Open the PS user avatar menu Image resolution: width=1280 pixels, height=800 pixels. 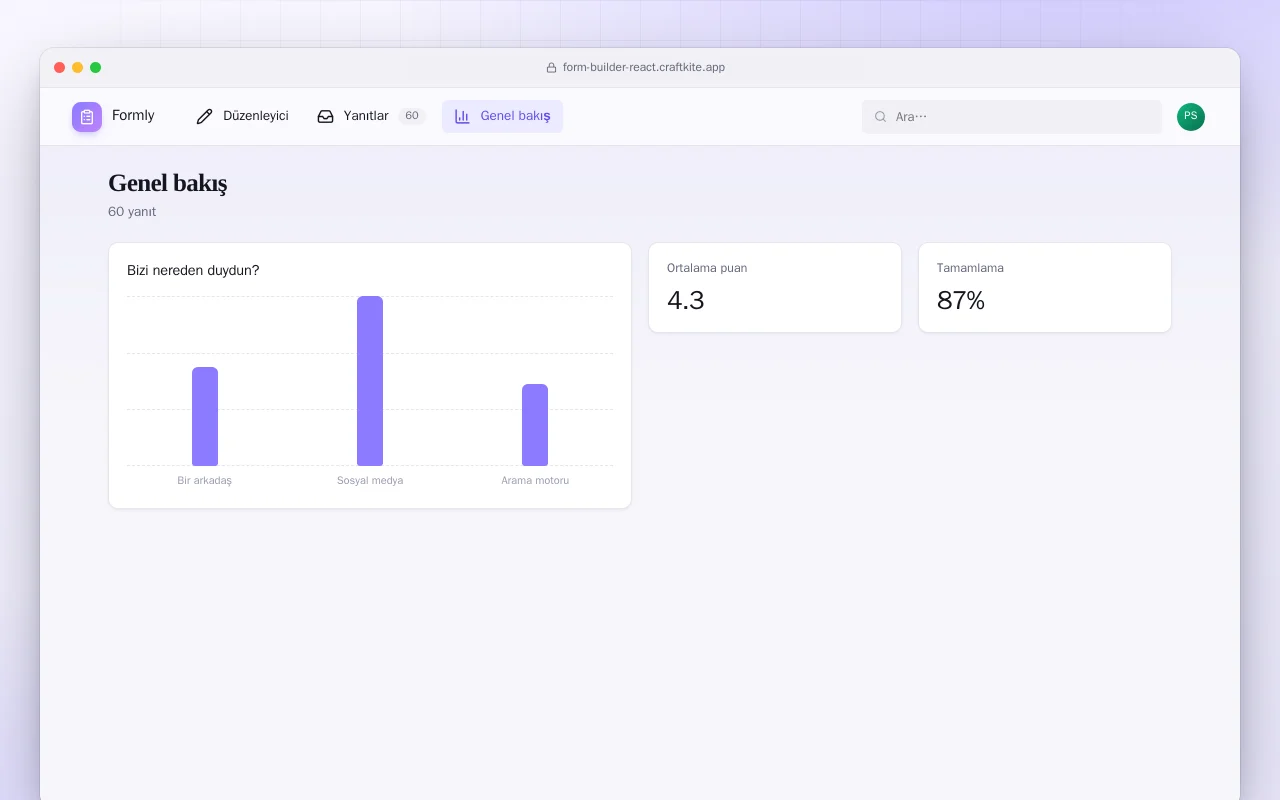1191,117
